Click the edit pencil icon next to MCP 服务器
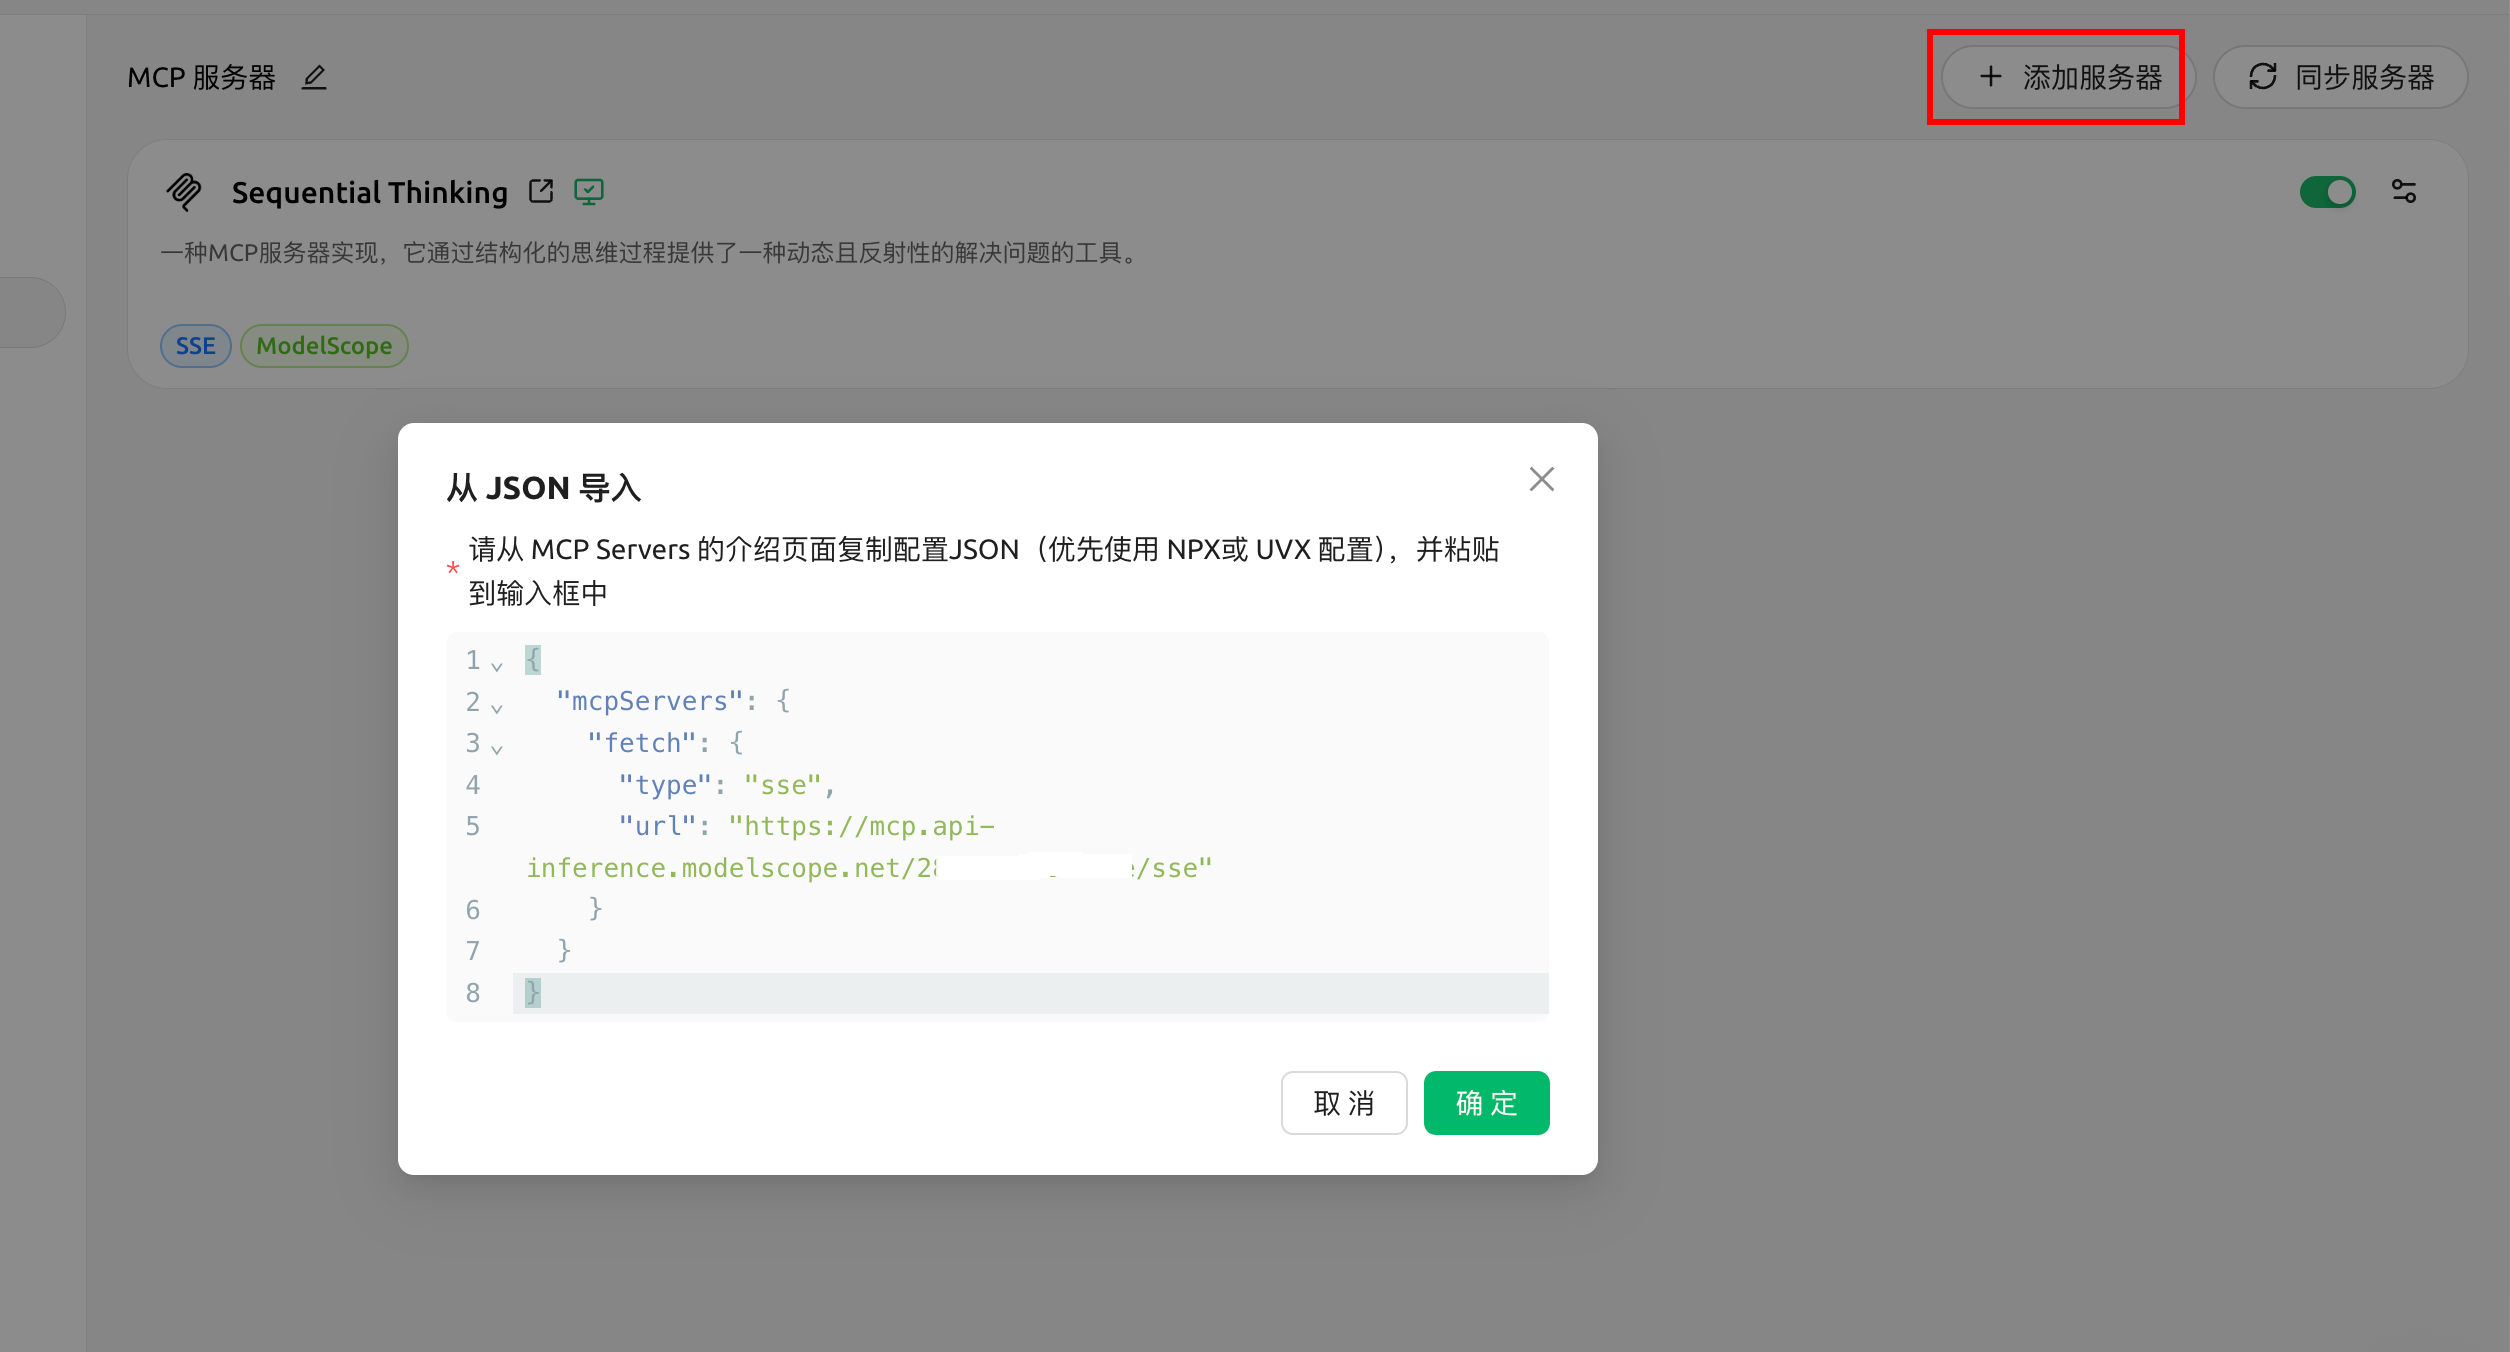 click(x=314, y=77)
